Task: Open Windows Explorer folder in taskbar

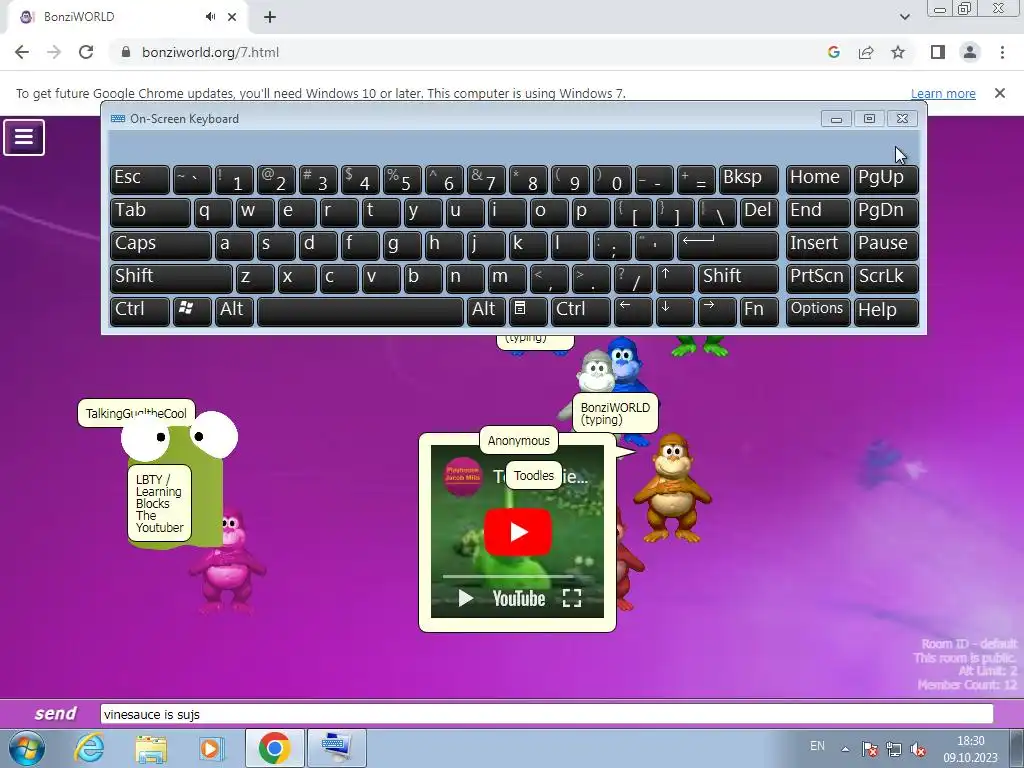Action: (151, 748)
